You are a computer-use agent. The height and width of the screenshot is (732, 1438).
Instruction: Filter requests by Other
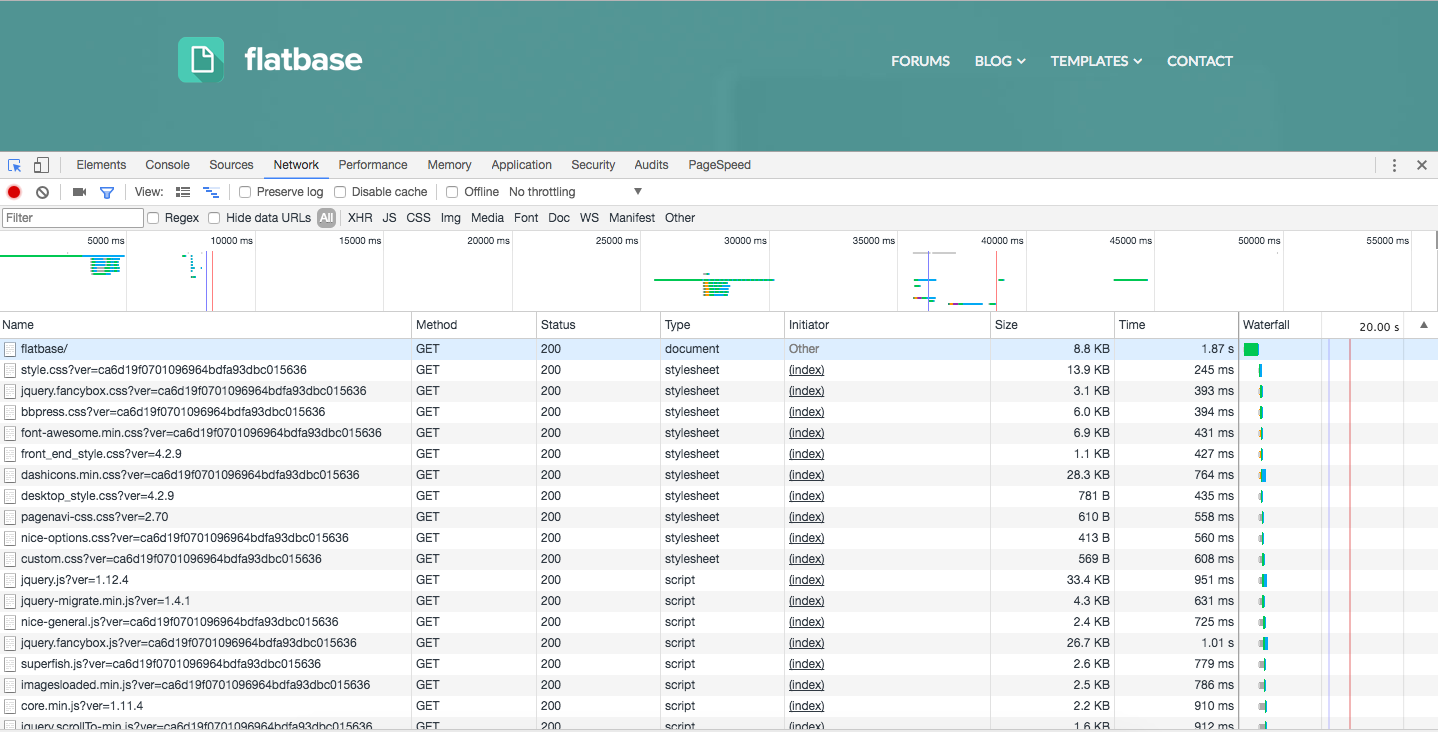(680, 218)
